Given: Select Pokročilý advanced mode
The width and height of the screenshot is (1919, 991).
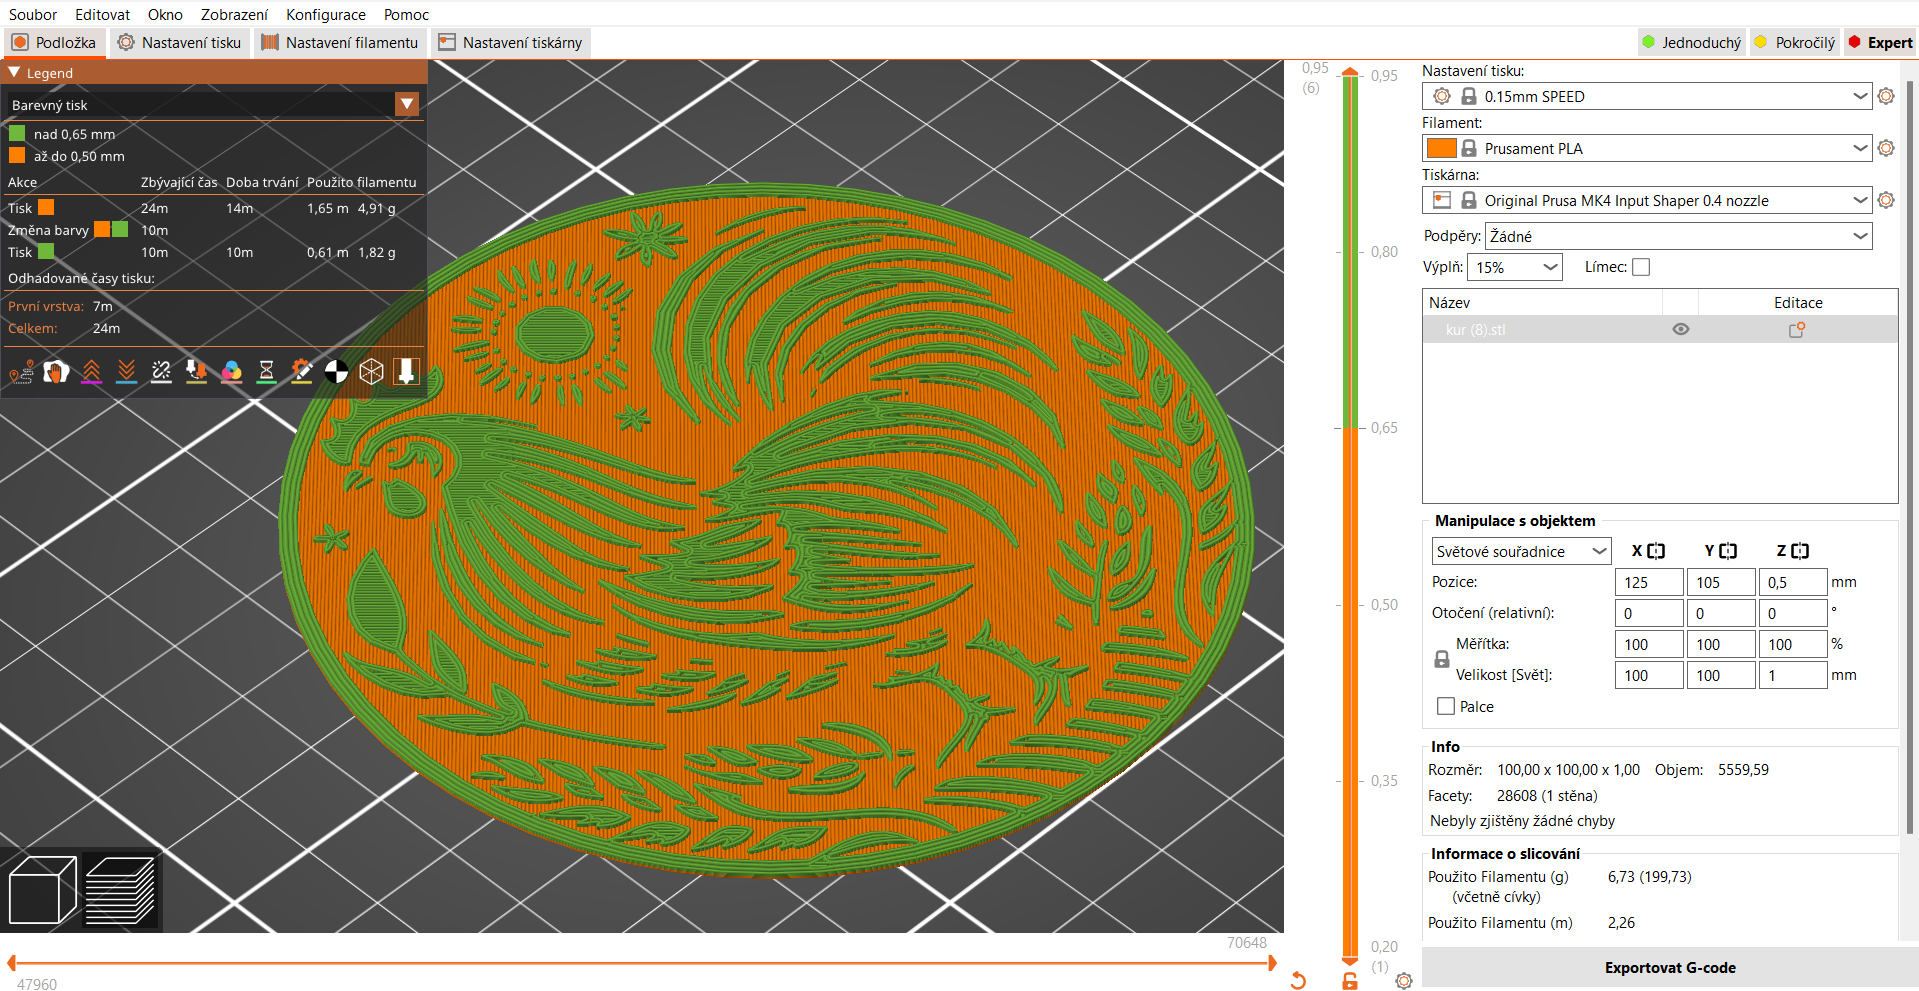Looking at the screenshot, I should [x=1795, y=42].
